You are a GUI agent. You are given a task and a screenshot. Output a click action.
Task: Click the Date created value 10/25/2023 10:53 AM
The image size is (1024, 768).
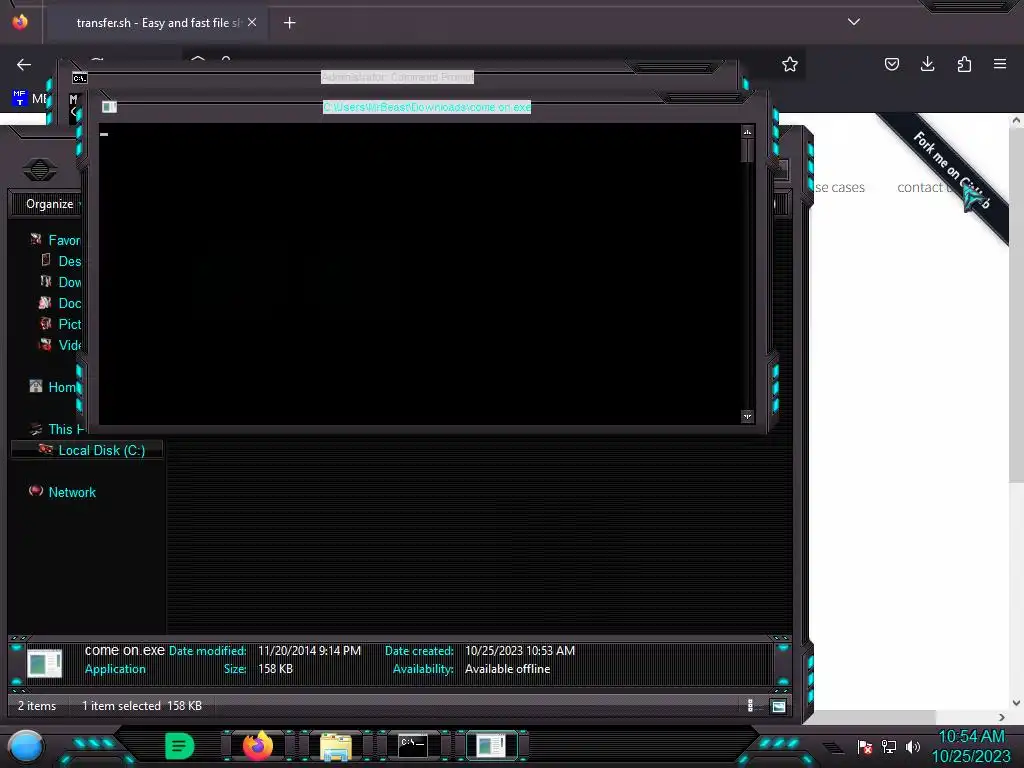coord(520,650)
